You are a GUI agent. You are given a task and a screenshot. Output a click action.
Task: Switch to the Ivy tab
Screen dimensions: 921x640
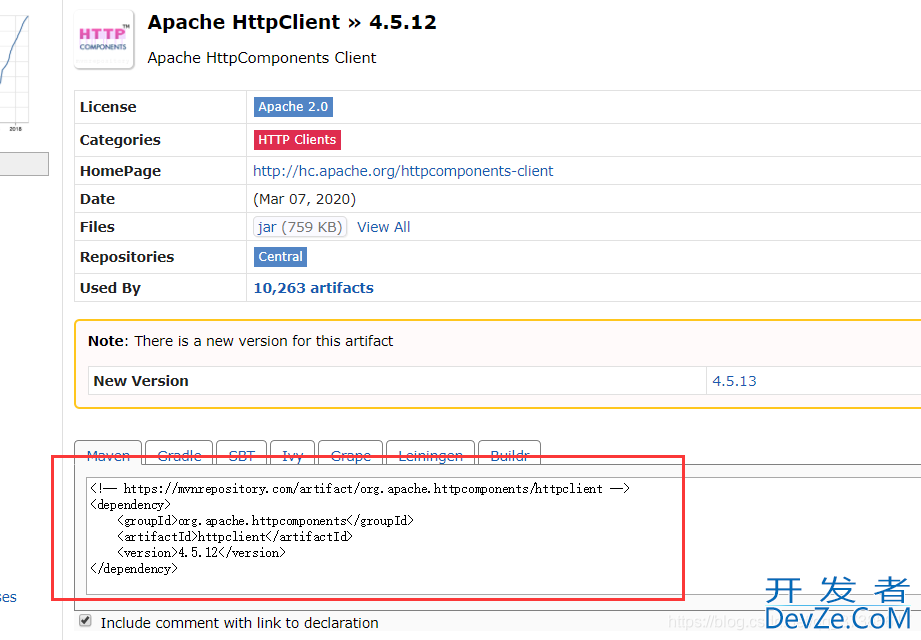[293, 453]
